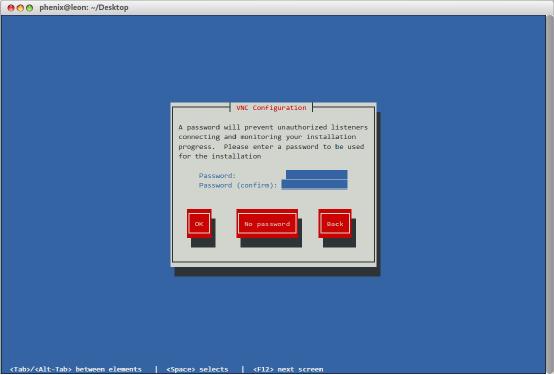Click the red close window button

click(x=11, y=8)
